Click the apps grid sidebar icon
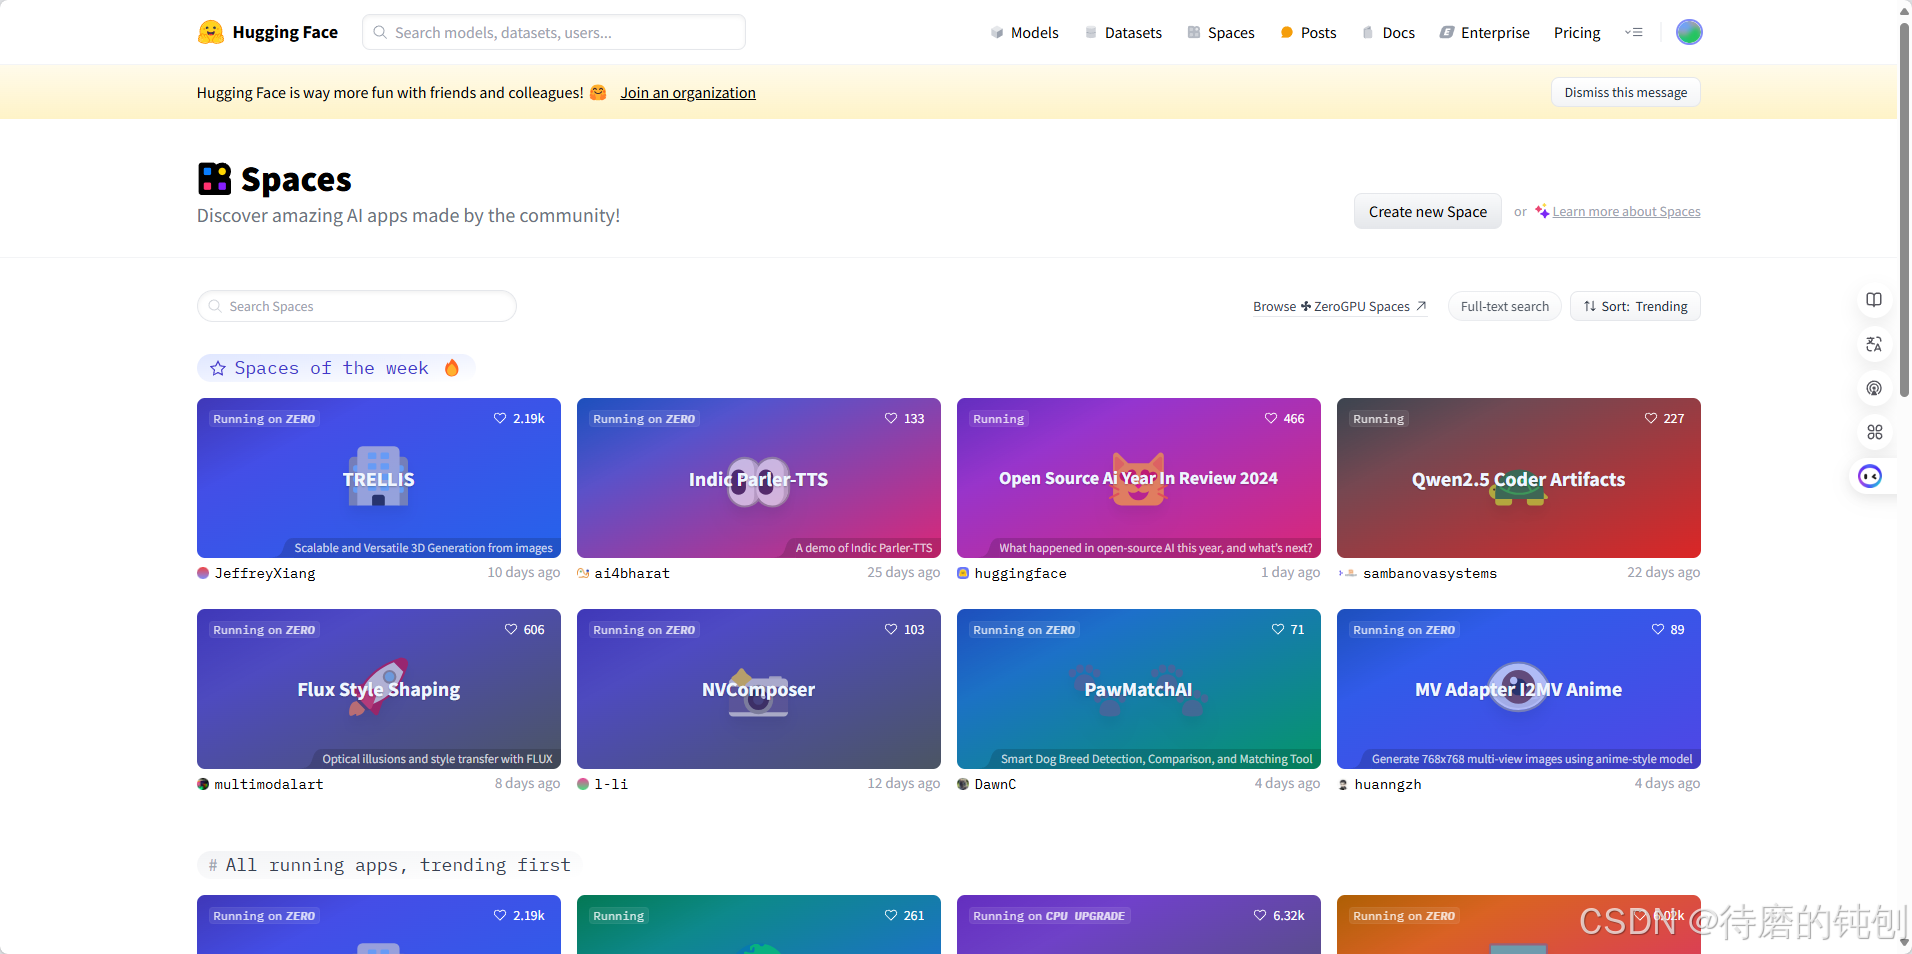The width and height of the screenshot is (1912, 954). [1874, 432]
